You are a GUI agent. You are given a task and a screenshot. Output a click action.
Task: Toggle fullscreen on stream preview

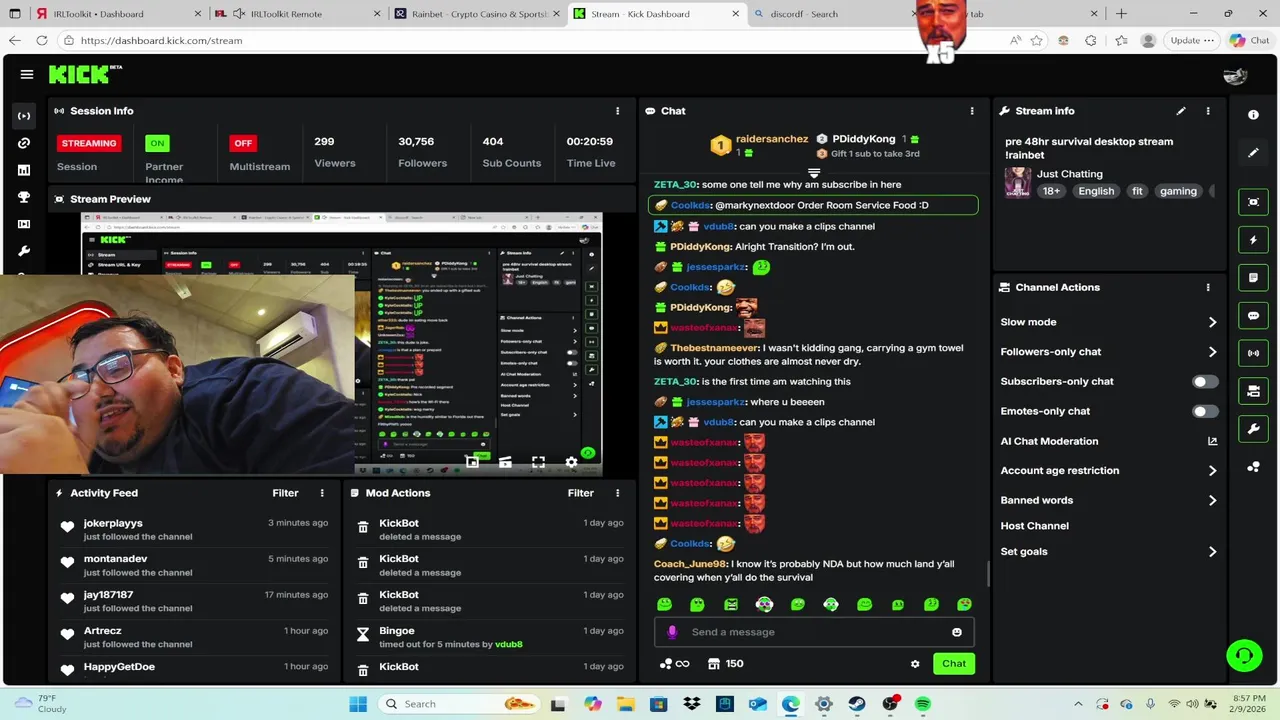tap(538, 462)
